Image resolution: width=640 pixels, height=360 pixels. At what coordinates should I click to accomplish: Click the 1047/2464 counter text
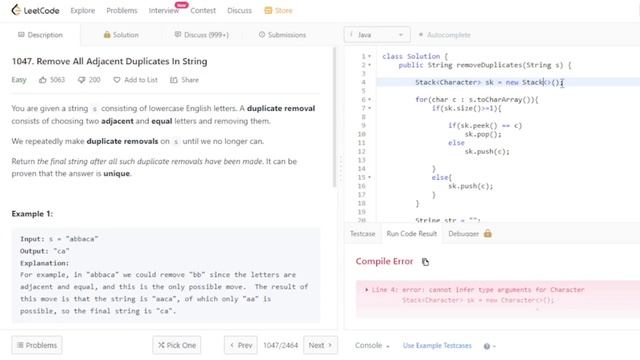[x=280, y=345]
